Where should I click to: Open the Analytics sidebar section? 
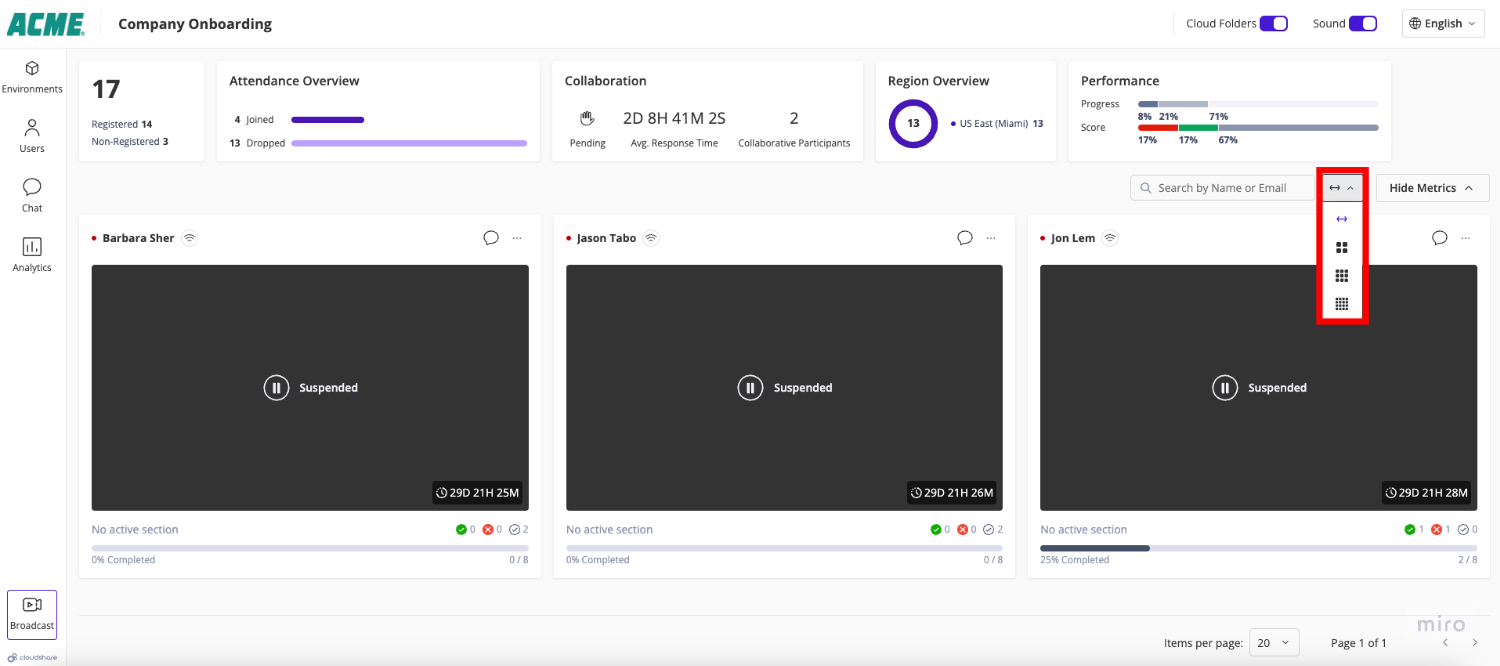[32, 255]
